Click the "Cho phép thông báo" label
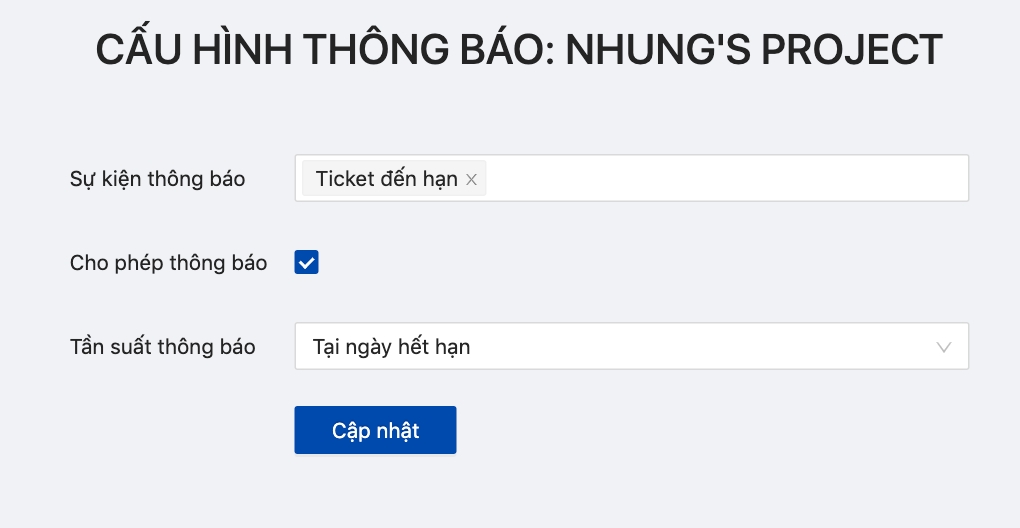The height and width of the screenshot is (528, 1020). coord(168,264)
